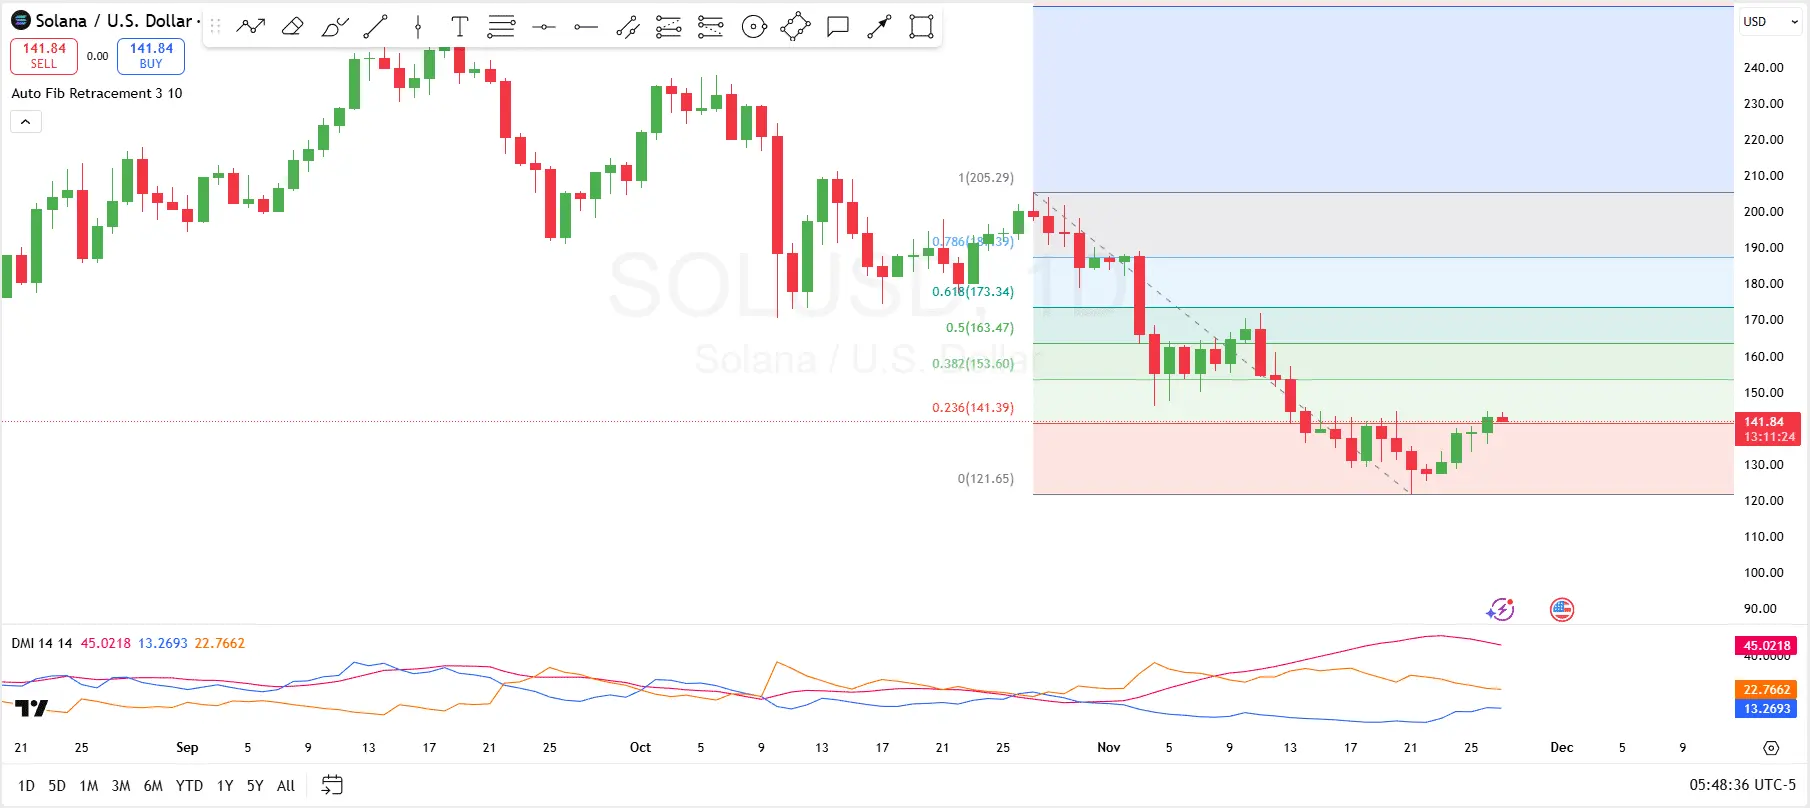
Task: Click the 0.618(173.34) Fib level label
Action: 973,292
